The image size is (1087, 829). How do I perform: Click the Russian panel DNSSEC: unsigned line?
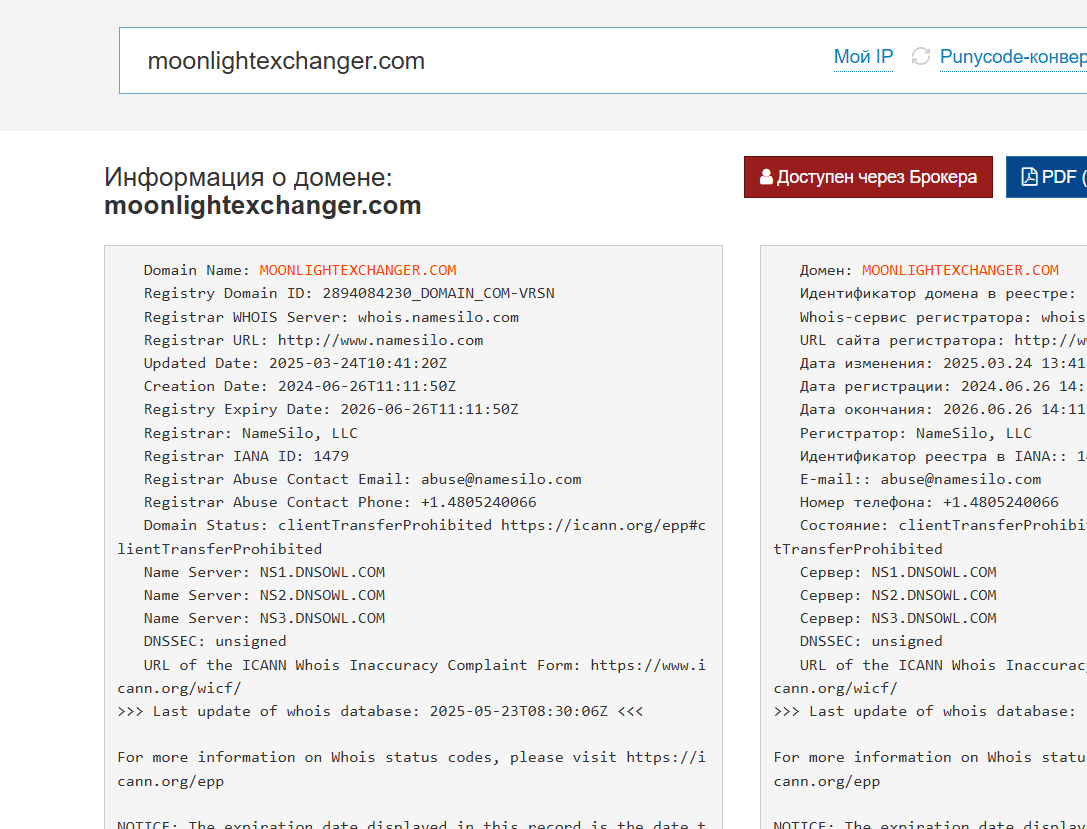871,641
